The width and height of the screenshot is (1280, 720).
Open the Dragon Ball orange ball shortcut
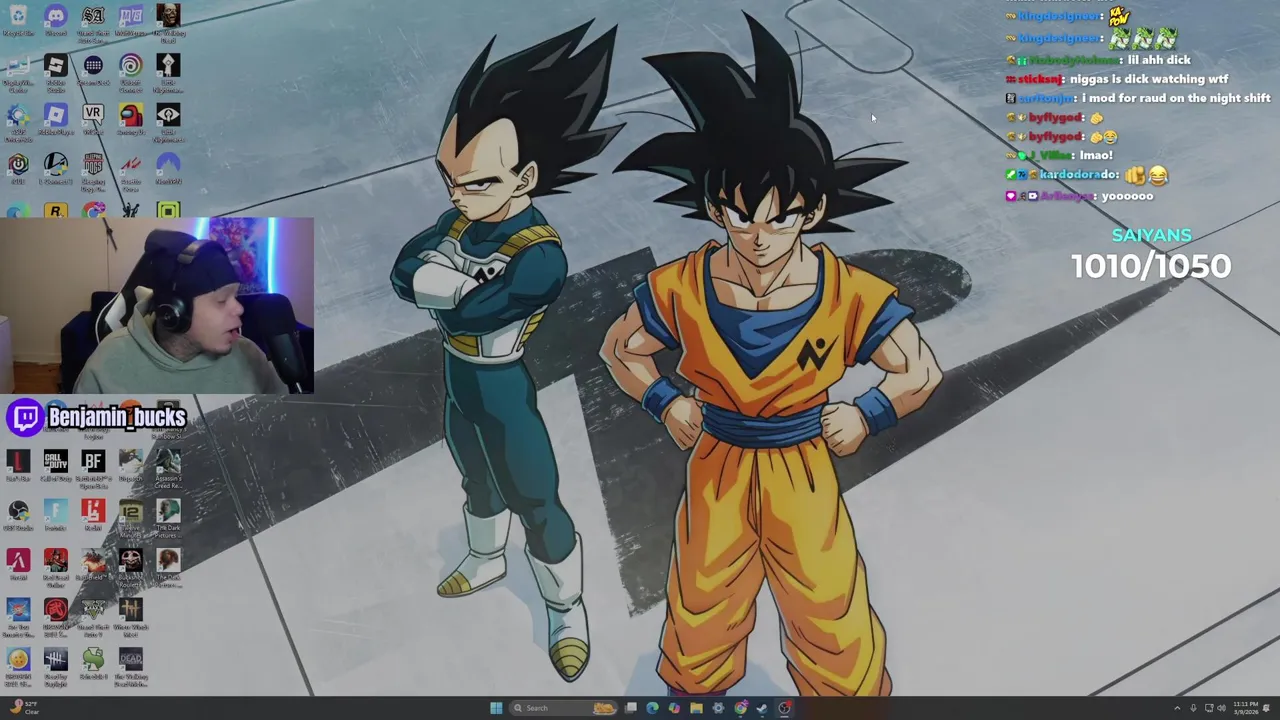(18, 667)
